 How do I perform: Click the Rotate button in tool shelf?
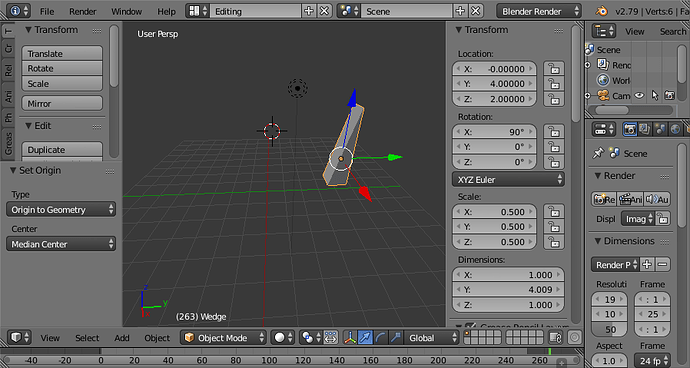(x=62, y=68)
